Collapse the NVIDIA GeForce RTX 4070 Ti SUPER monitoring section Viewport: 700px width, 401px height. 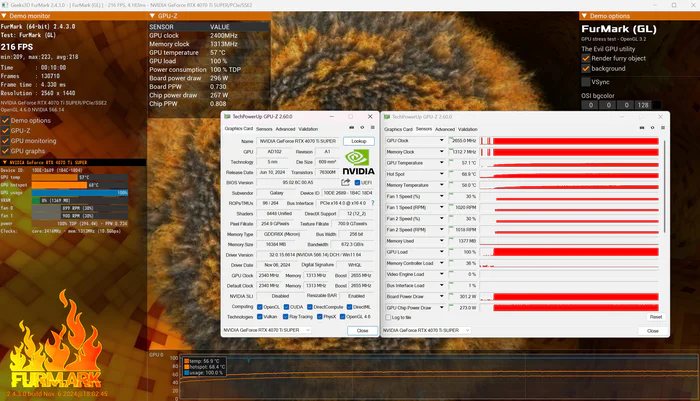(x=5, y=163)
